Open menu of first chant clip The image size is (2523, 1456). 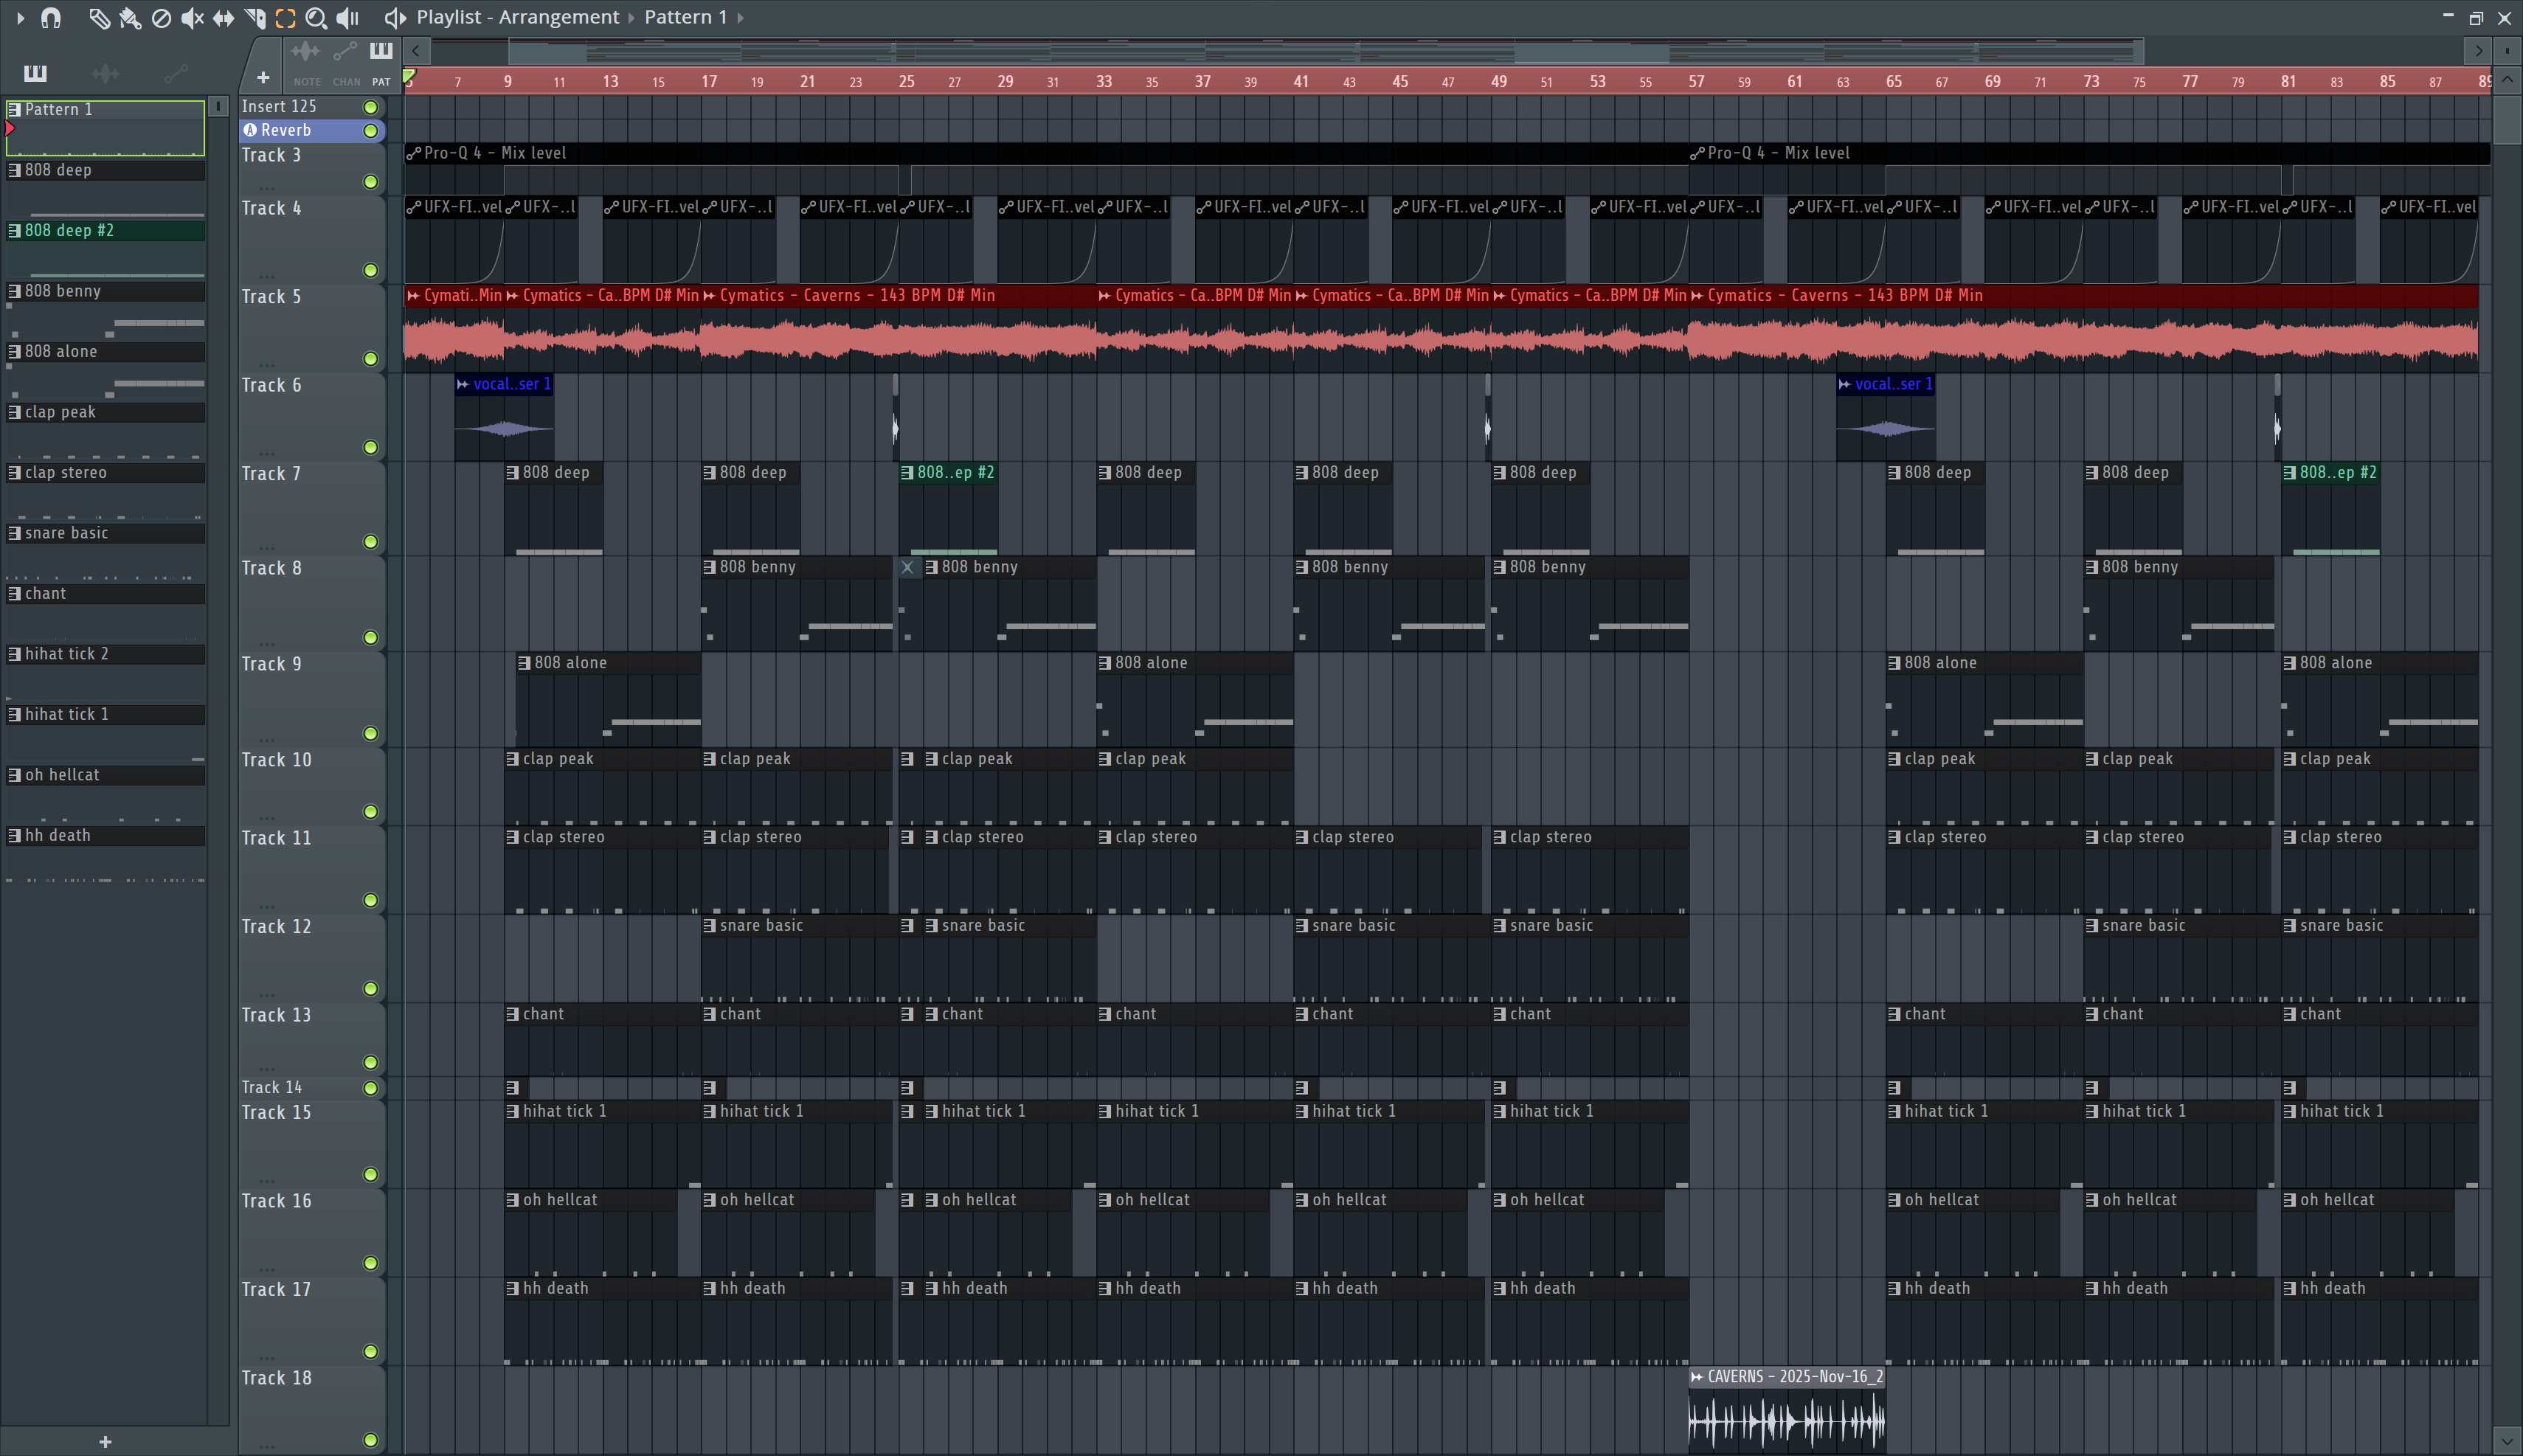[x=512, y=1014]
